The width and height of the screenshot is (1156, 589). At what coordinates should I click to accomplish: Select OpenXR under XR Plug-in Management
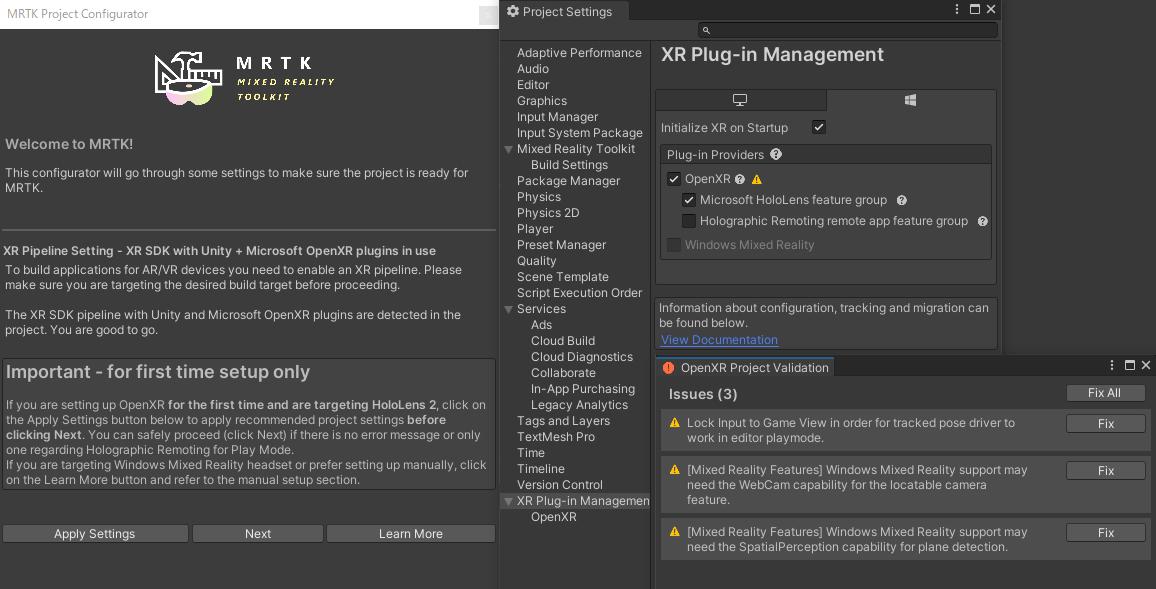[554, 517]
